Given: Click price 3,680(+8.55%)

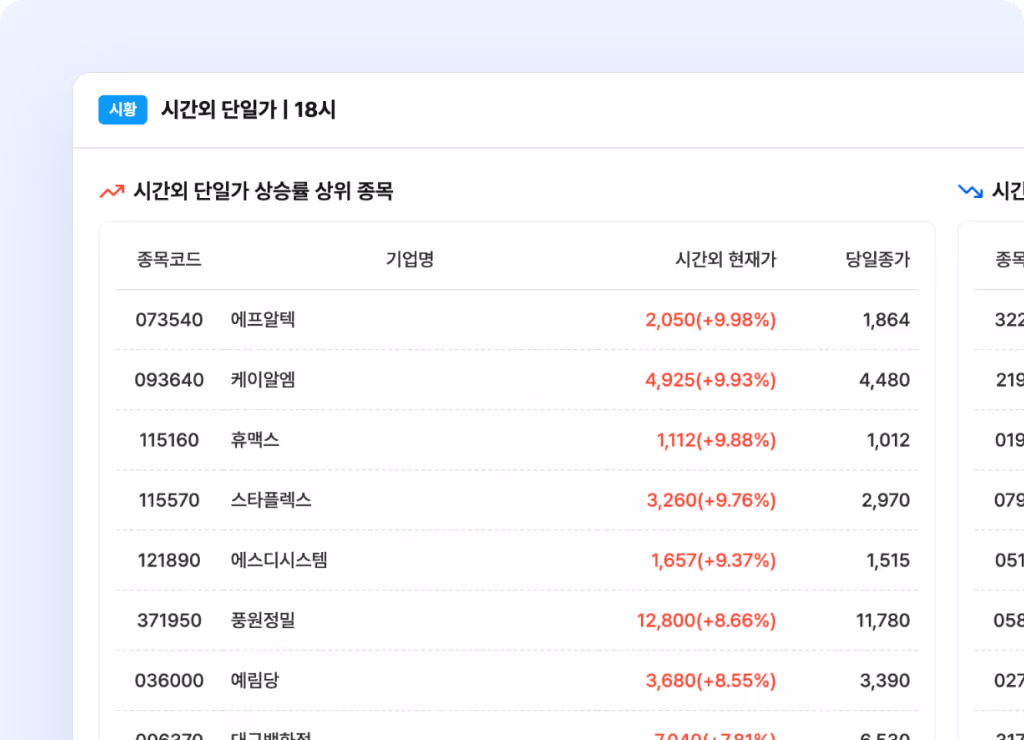Looking at the screenshot, I should (x=711, y=681).
